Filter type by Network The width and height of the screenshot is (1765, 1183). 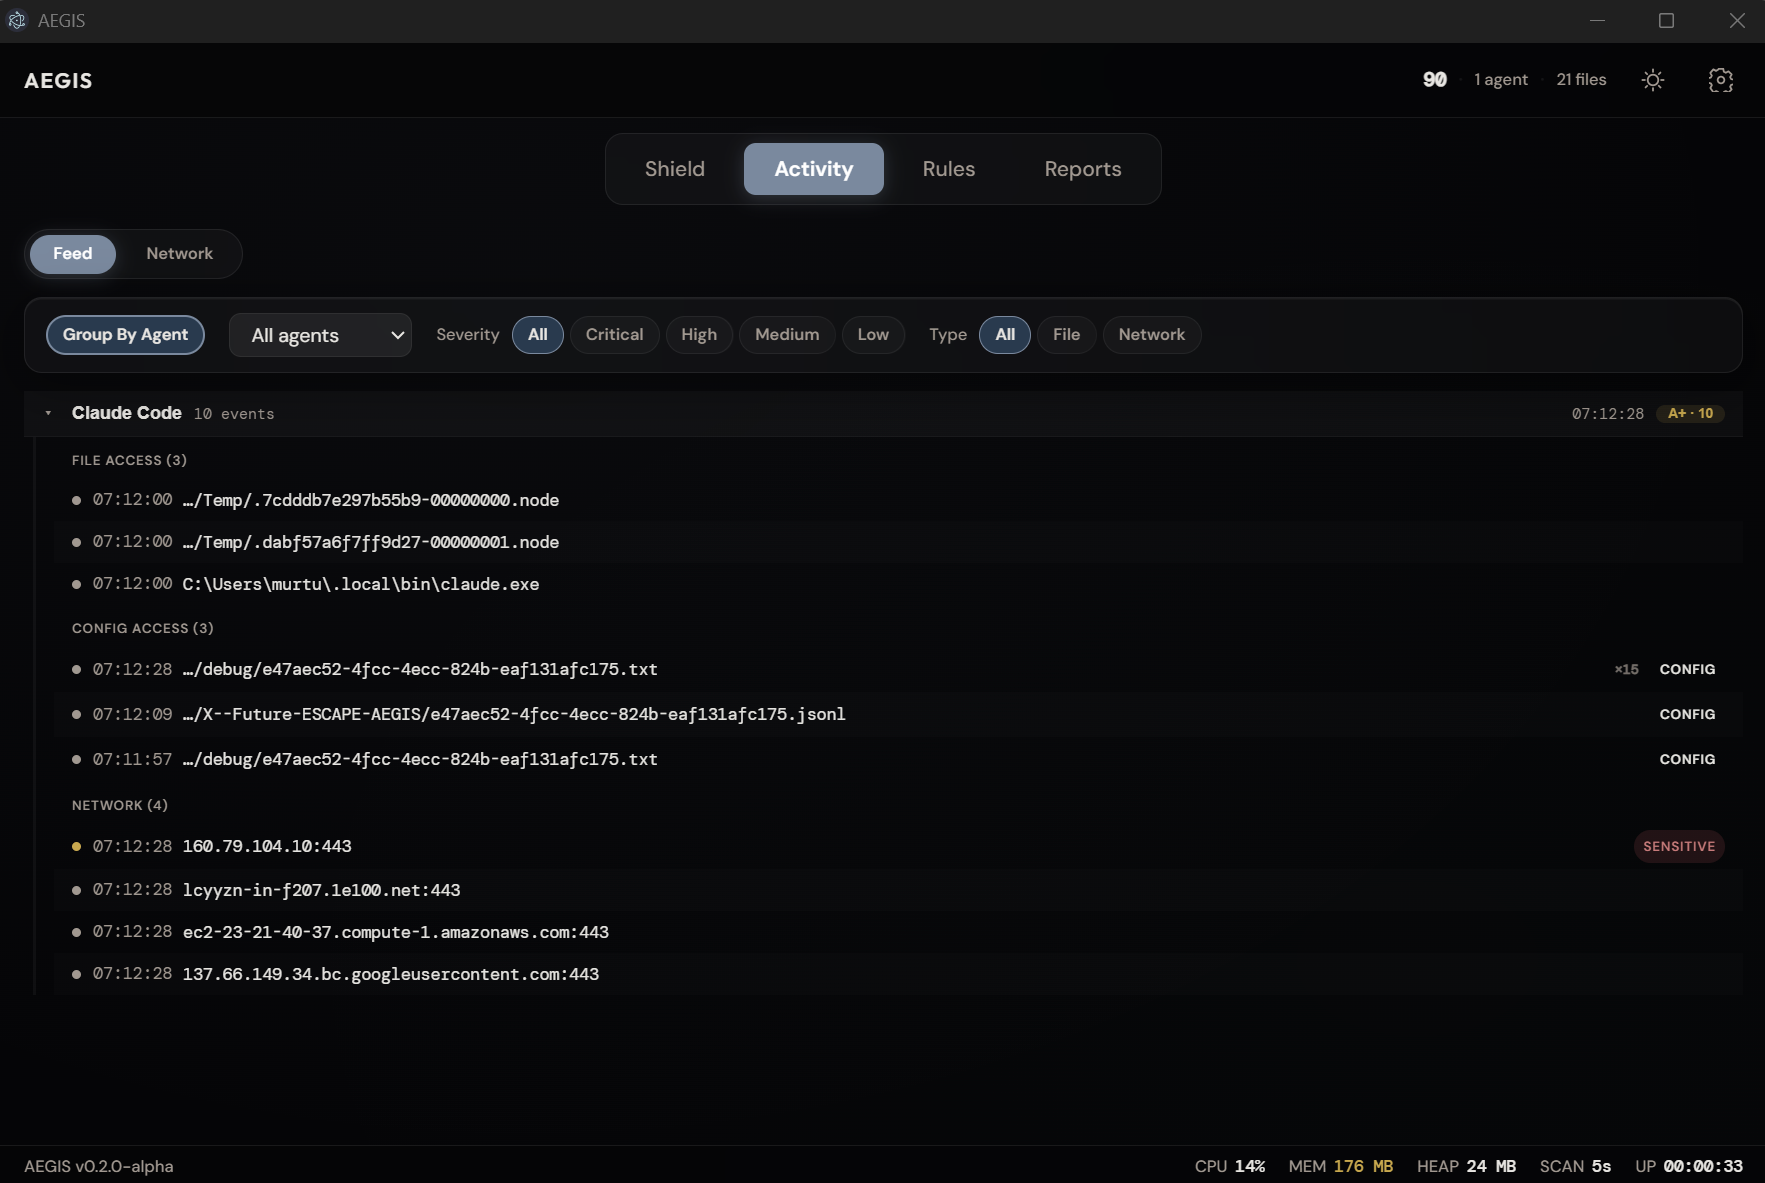[1152, 335]
